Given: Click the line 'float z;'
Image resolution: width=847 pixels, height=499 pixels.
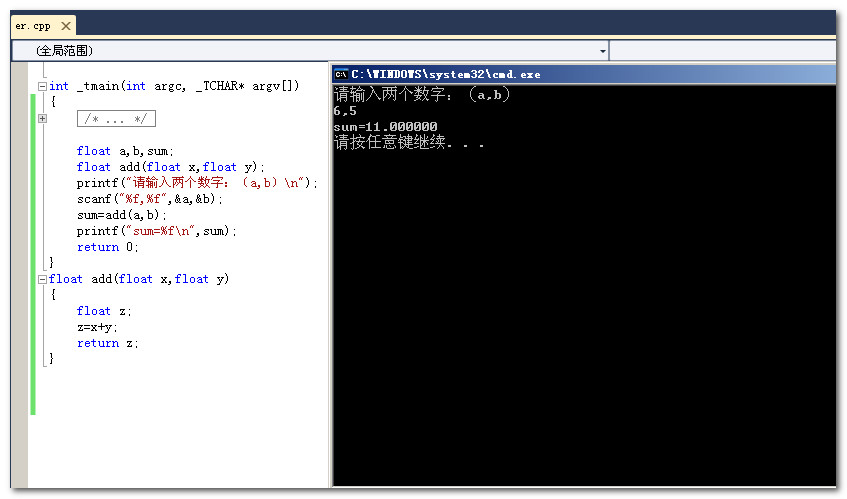Looking at the screenshot, I should 104,311.
